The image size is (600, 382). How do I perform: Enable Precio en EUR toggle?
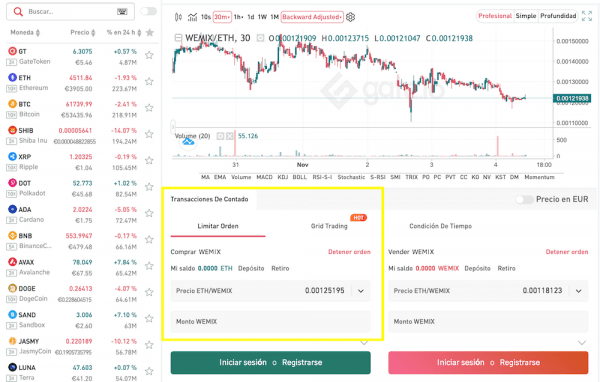(524, 199)
